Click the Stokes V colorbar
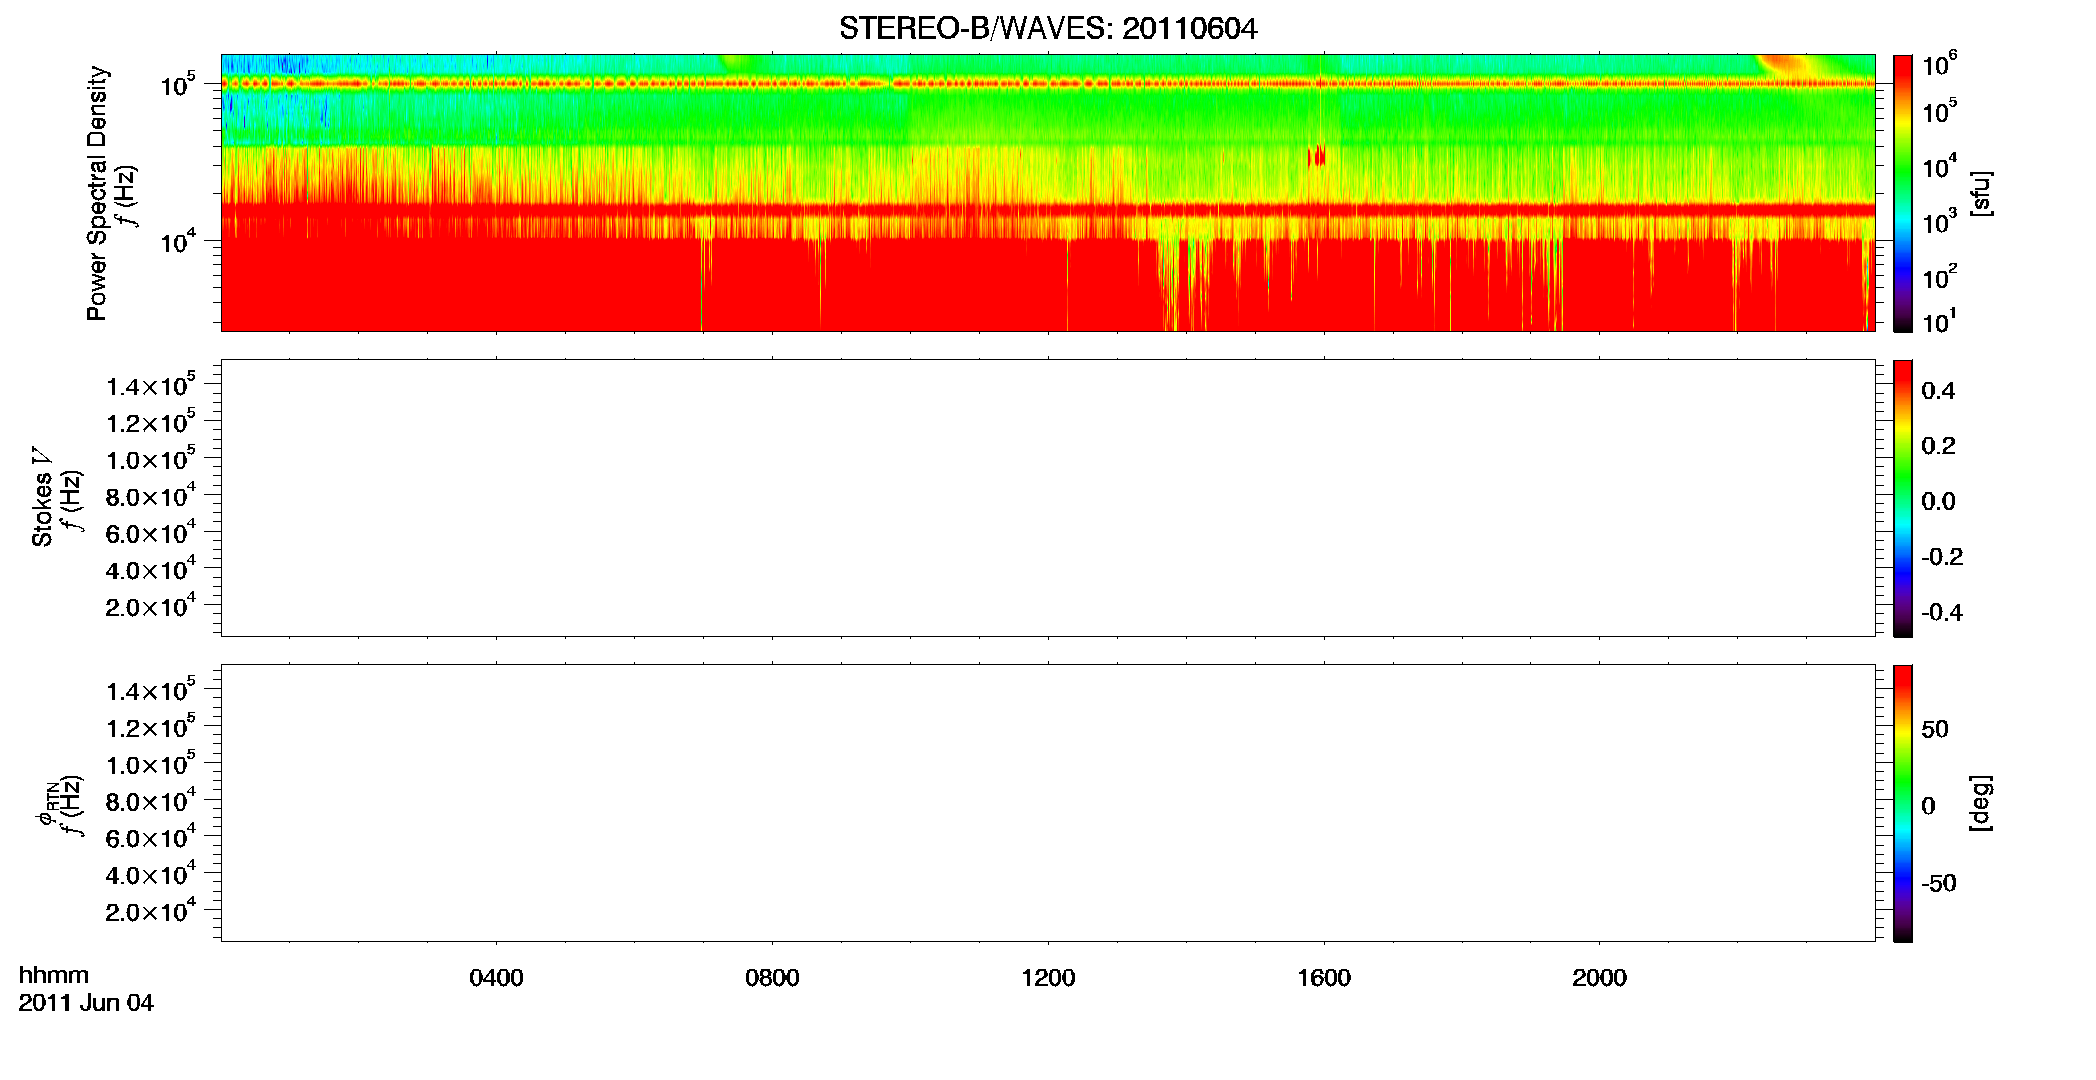 coord(1903,498)
